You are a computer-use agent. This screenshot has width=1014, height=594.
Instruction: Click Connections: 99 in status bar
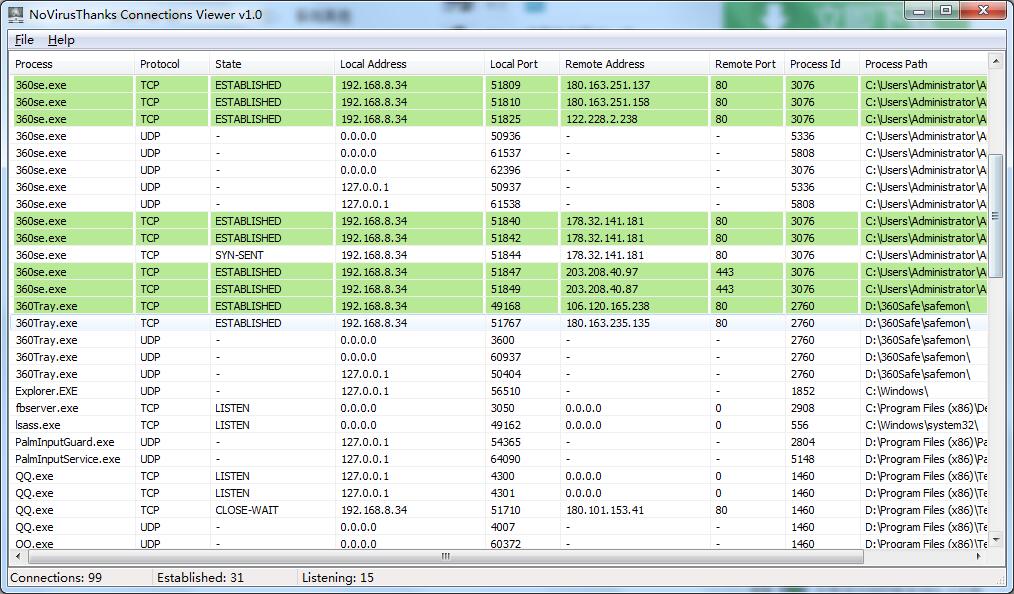click(x=56, y=578)
